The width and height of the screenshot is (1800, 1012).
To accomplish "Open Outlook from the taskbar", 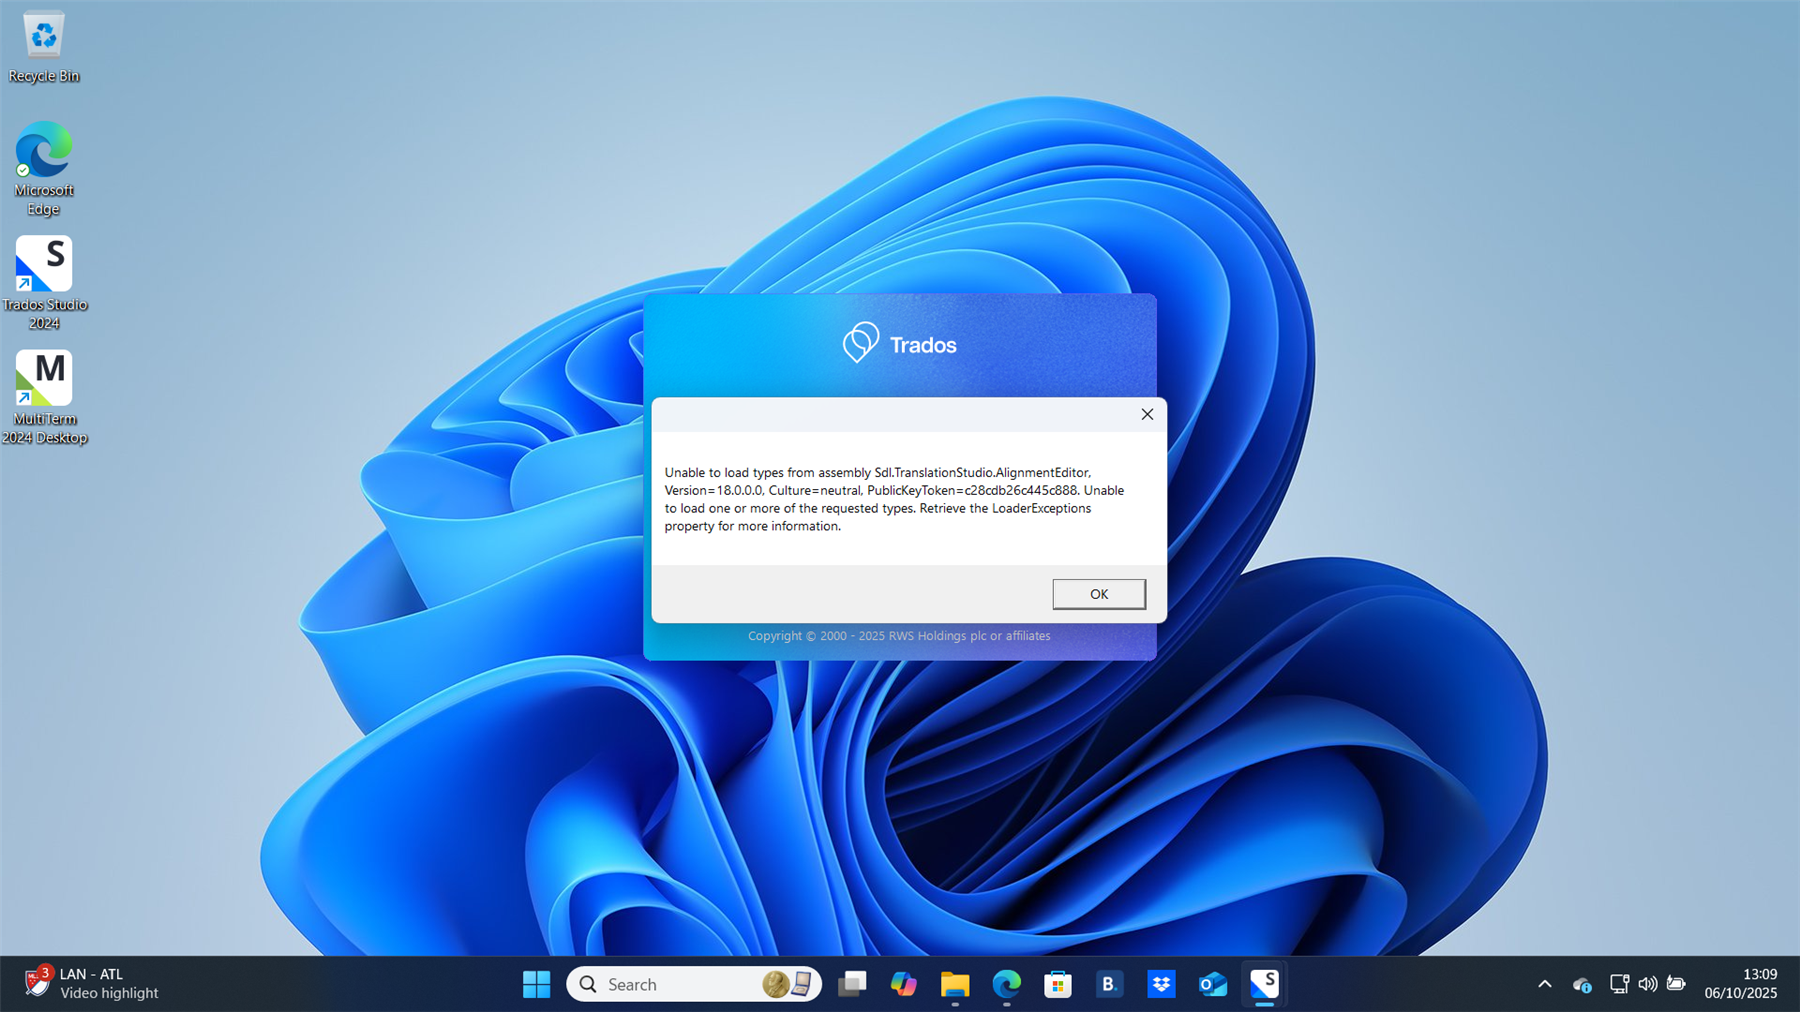I will tap(1213, 984).
